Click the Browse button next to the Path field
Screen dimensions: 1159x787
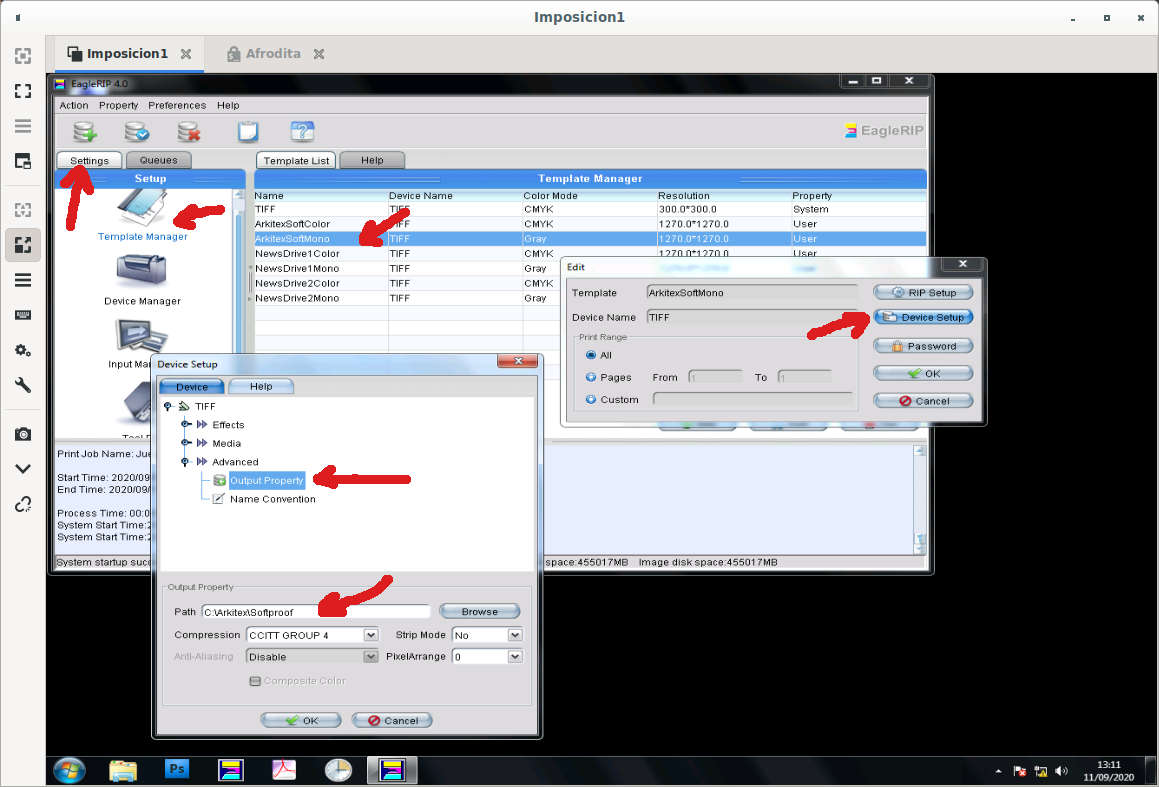480,611
